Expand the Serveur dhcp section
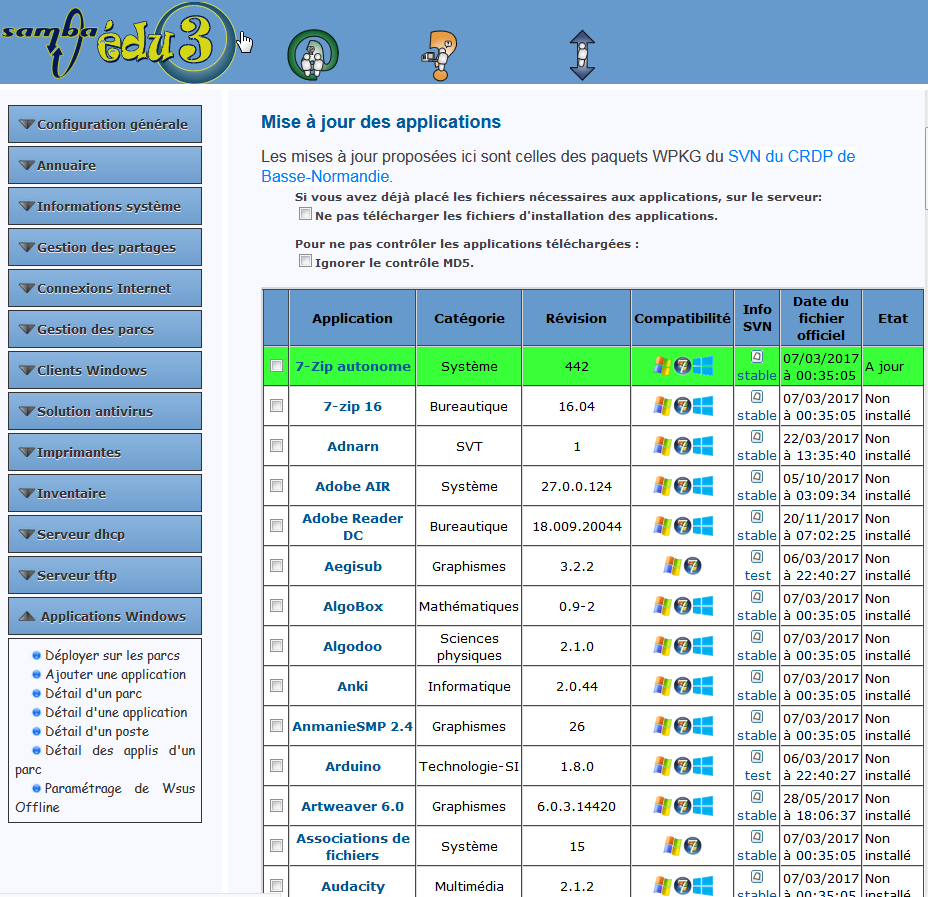 click(105, 534)
